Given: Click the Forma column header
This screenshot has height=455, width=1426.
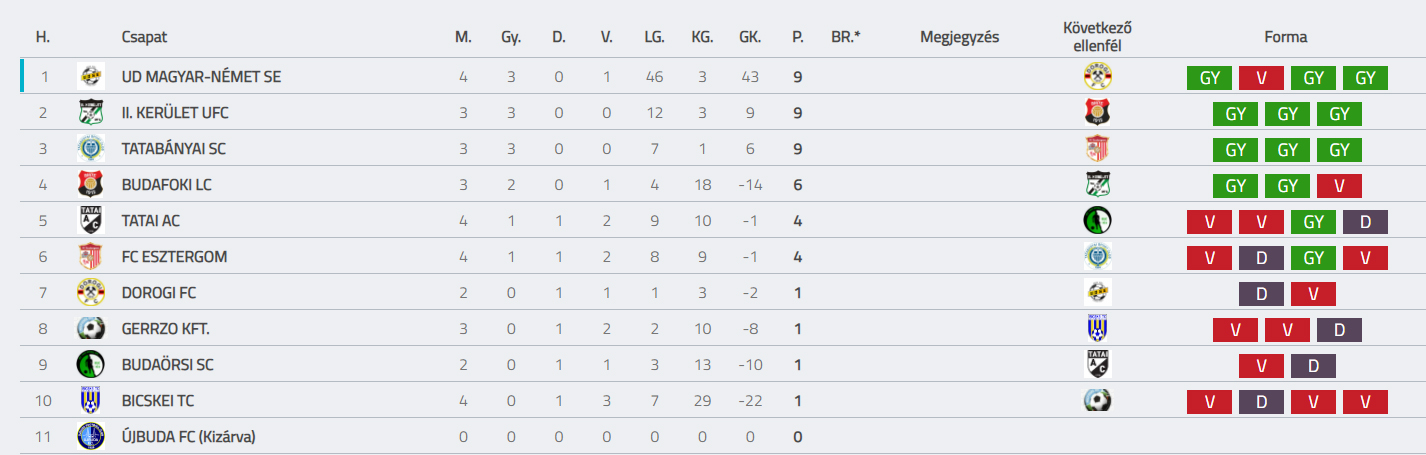Looking at the screenshot, I should 1285,37.
